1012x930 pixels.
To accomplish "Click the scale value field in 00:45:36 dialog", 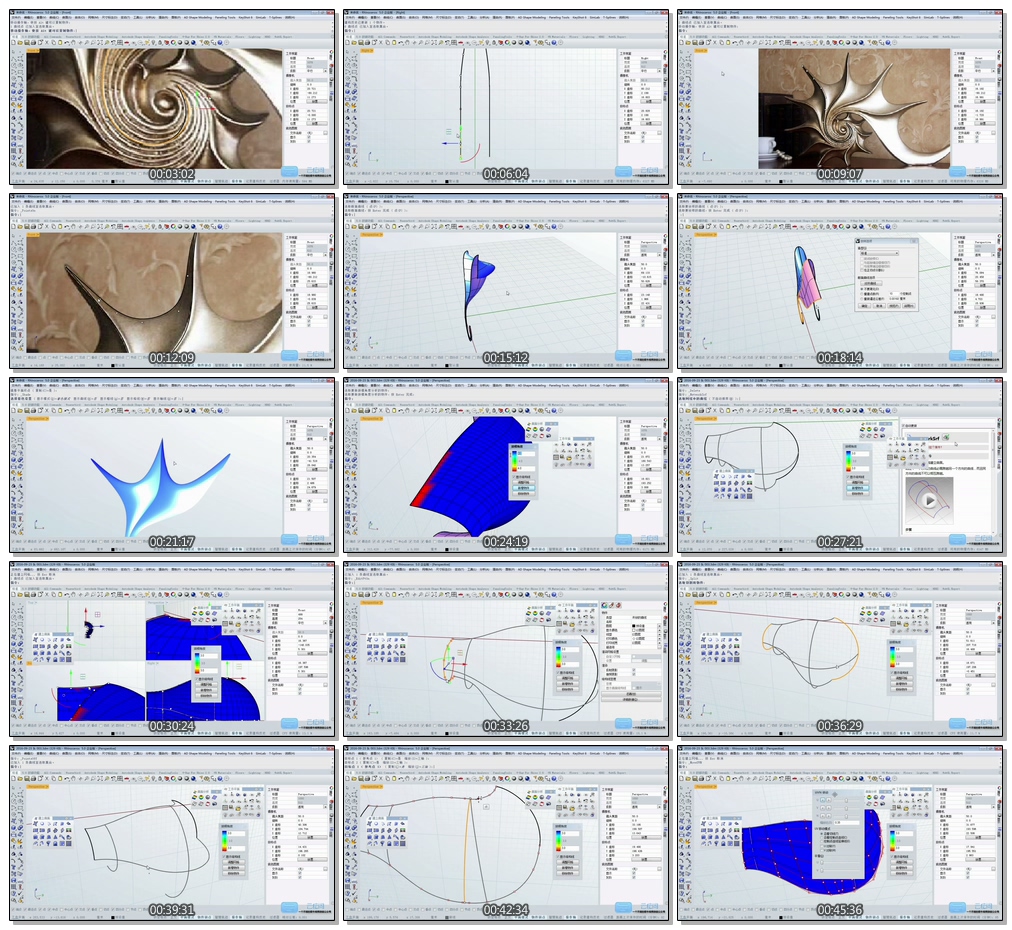I will coord(847,822).
